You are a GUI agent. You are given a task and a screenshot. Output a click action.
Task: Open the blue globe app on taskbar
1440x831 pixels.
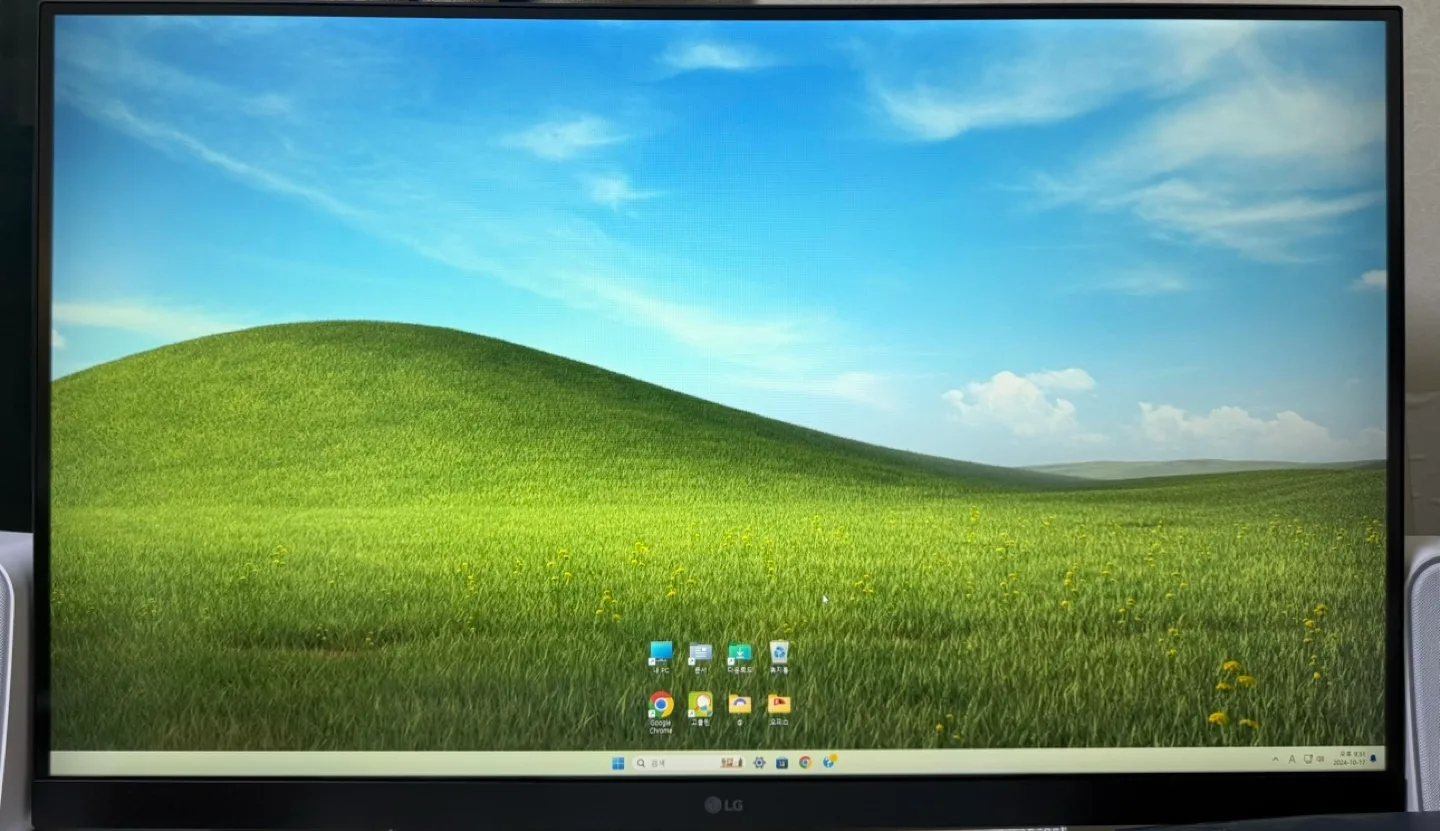point(829,762)
